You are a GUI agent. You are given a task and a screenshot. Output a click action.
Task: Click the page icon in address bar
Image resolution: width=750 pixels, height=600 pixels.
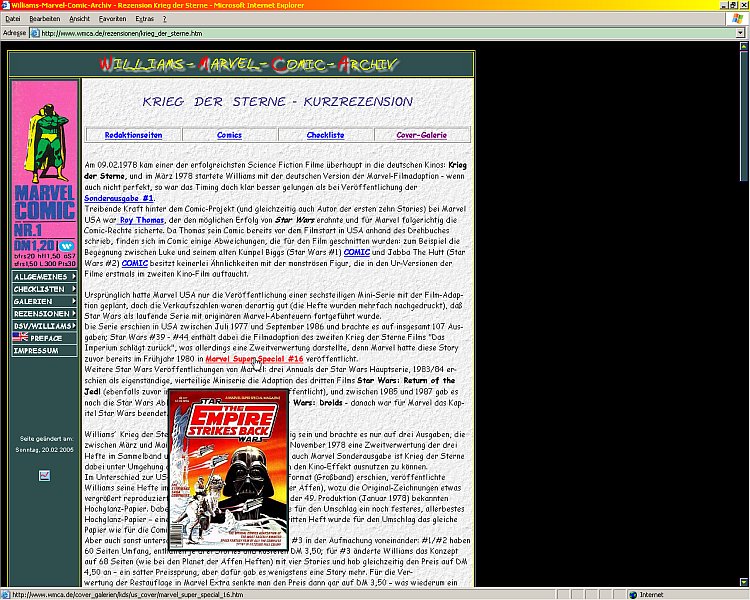35,33
